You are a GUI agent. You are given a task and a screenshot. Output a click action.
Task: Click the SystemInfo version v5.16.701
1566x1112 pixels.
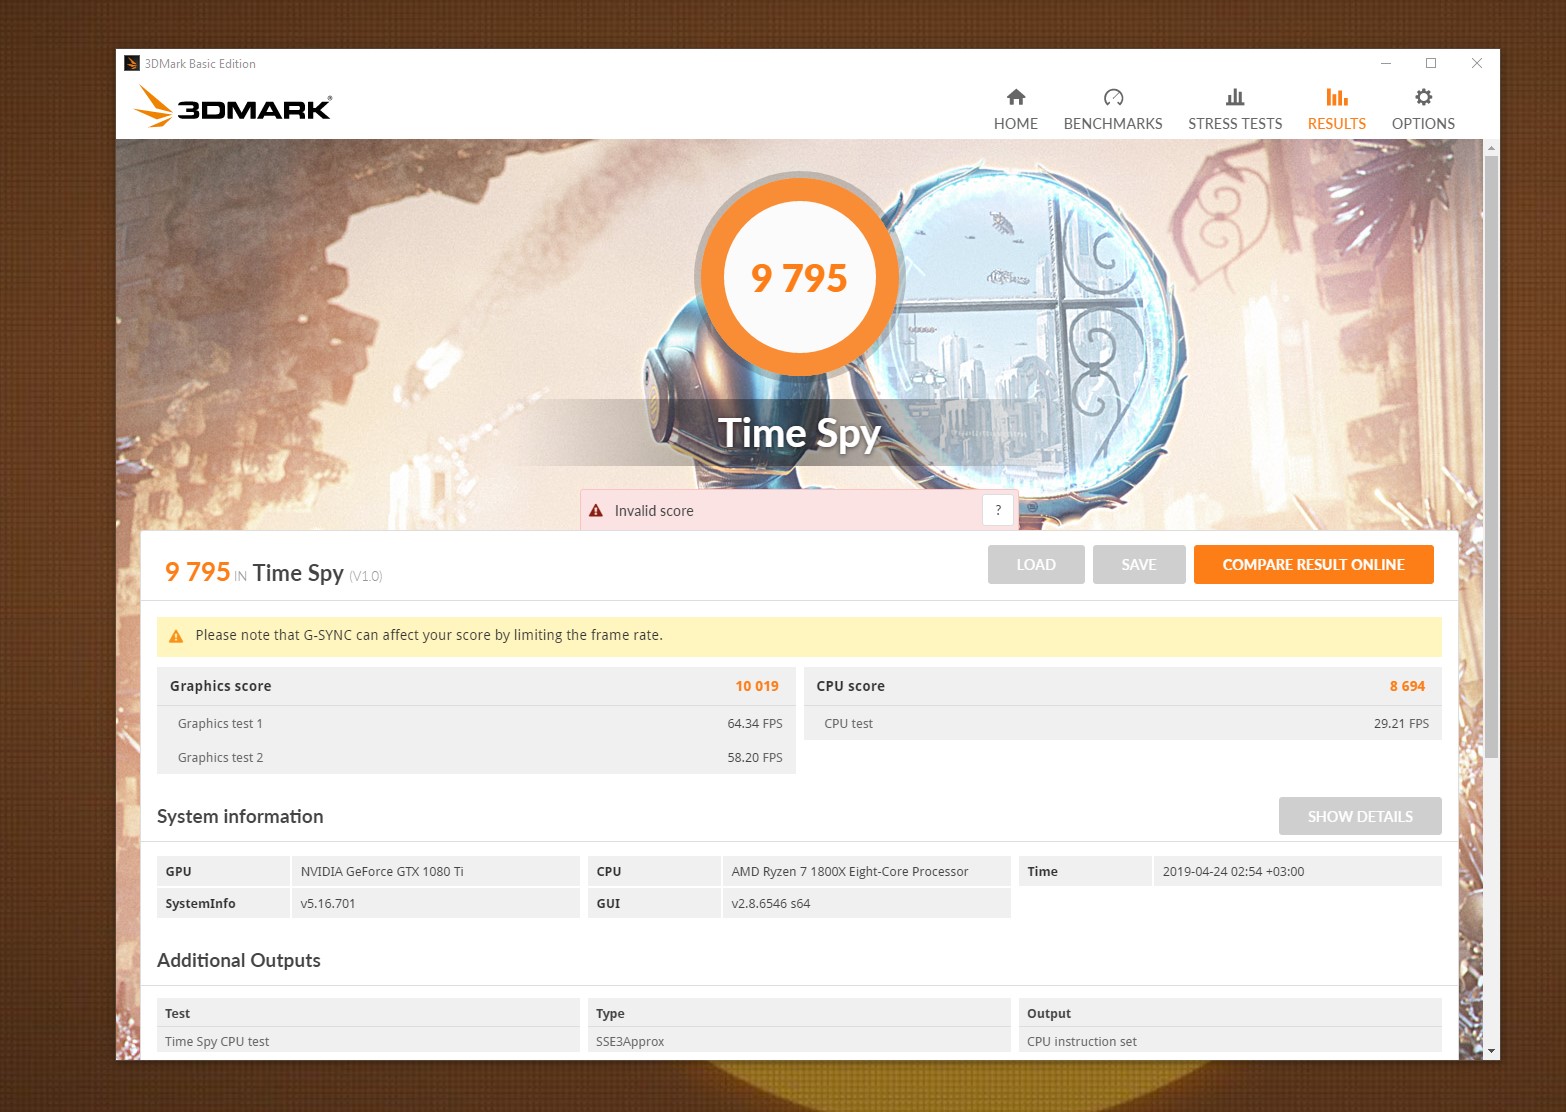click(x=328, y=903)
